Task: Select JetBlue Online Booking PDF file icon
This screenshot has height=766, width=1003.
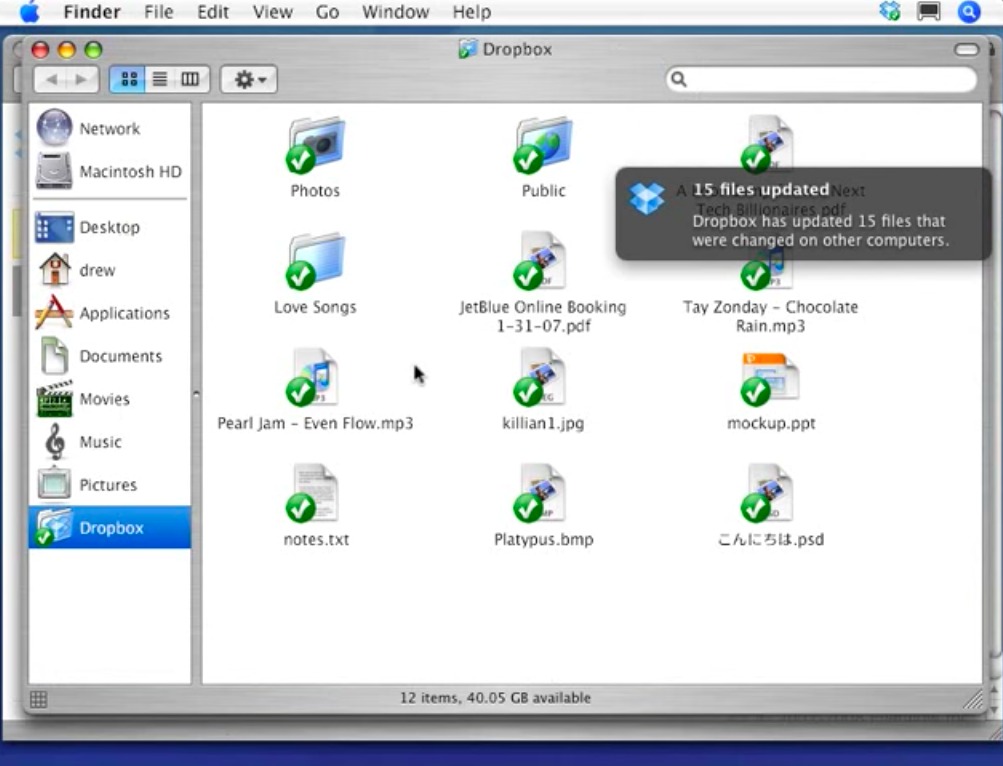Action: point(541,260)
